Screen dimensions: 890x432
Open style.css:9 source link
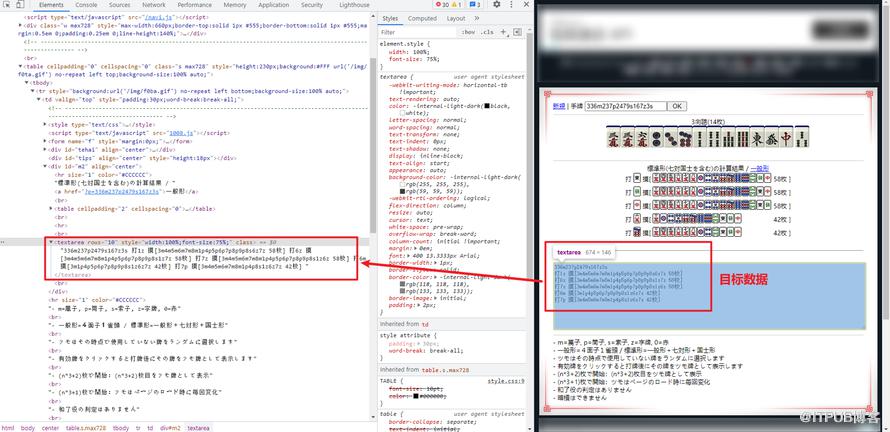[506, 381]
